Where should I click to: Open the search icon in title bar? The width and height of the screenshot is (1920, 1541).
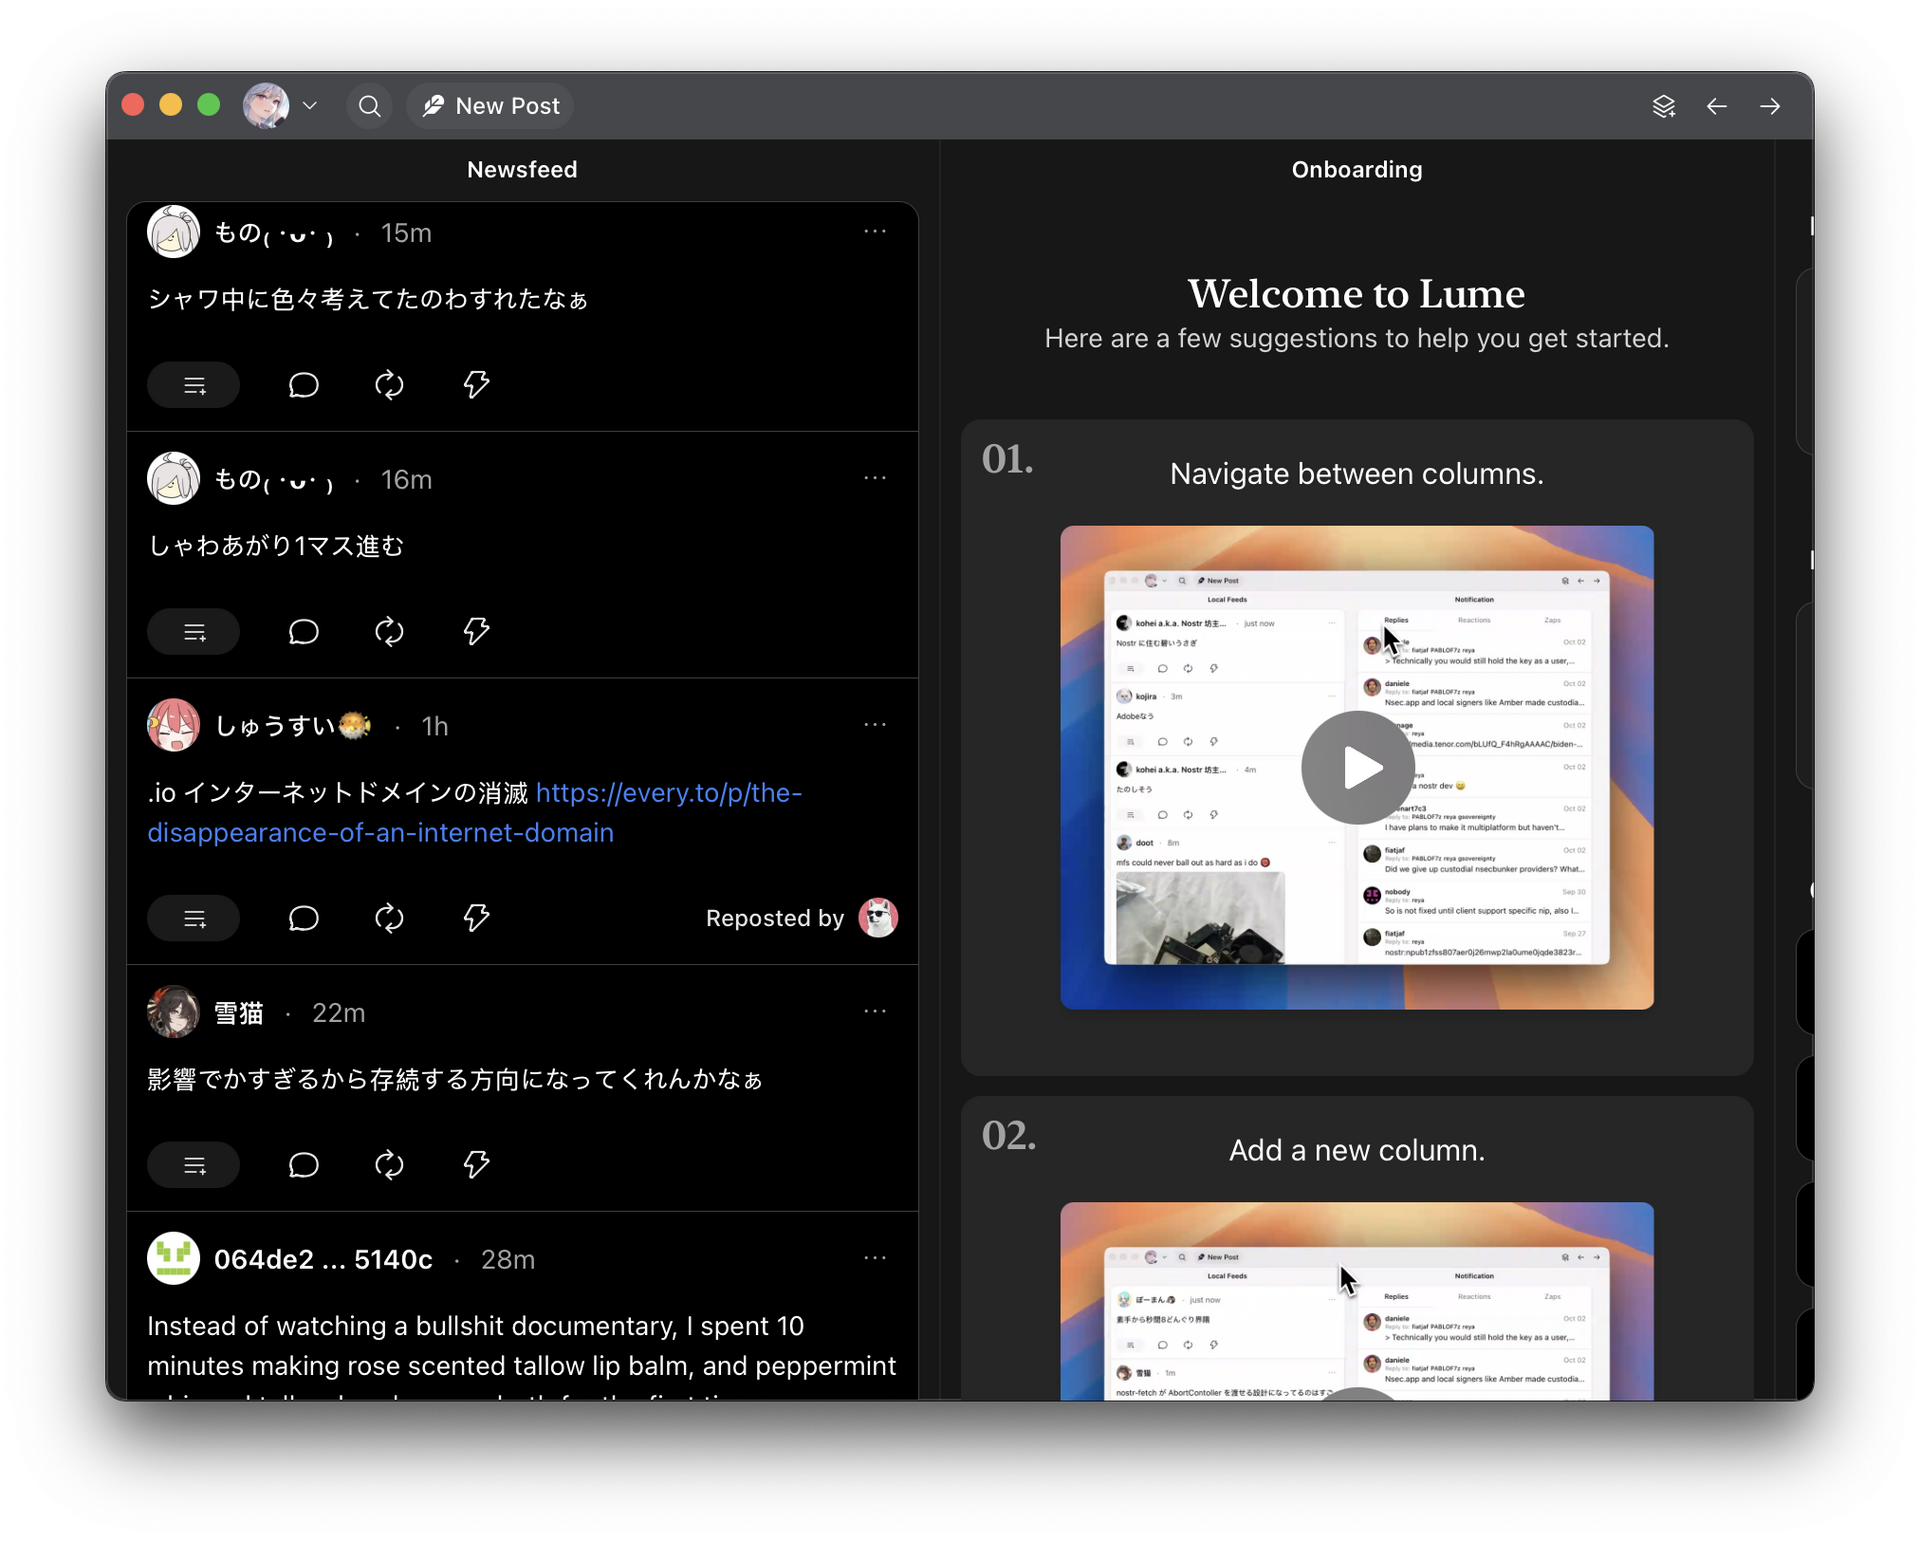(369, 106)
